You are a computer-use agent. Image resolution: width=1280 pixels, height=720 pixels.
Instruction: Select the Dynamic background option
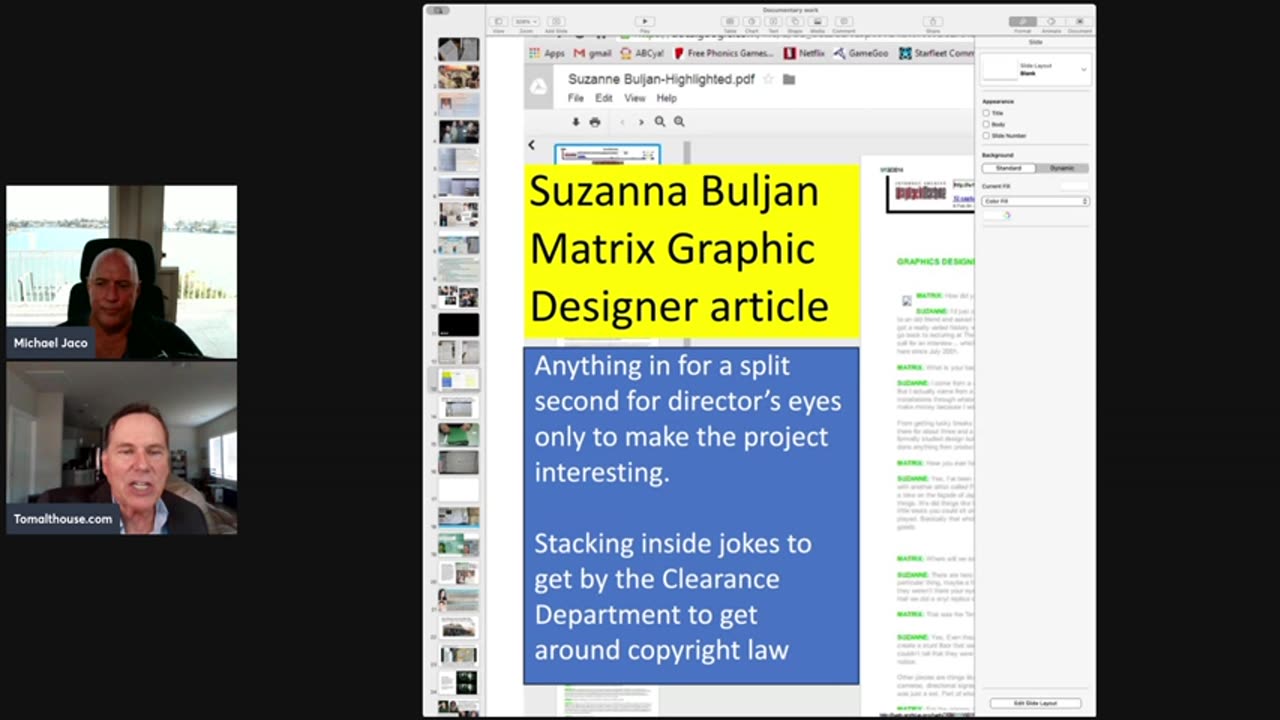click(1062, 168)
